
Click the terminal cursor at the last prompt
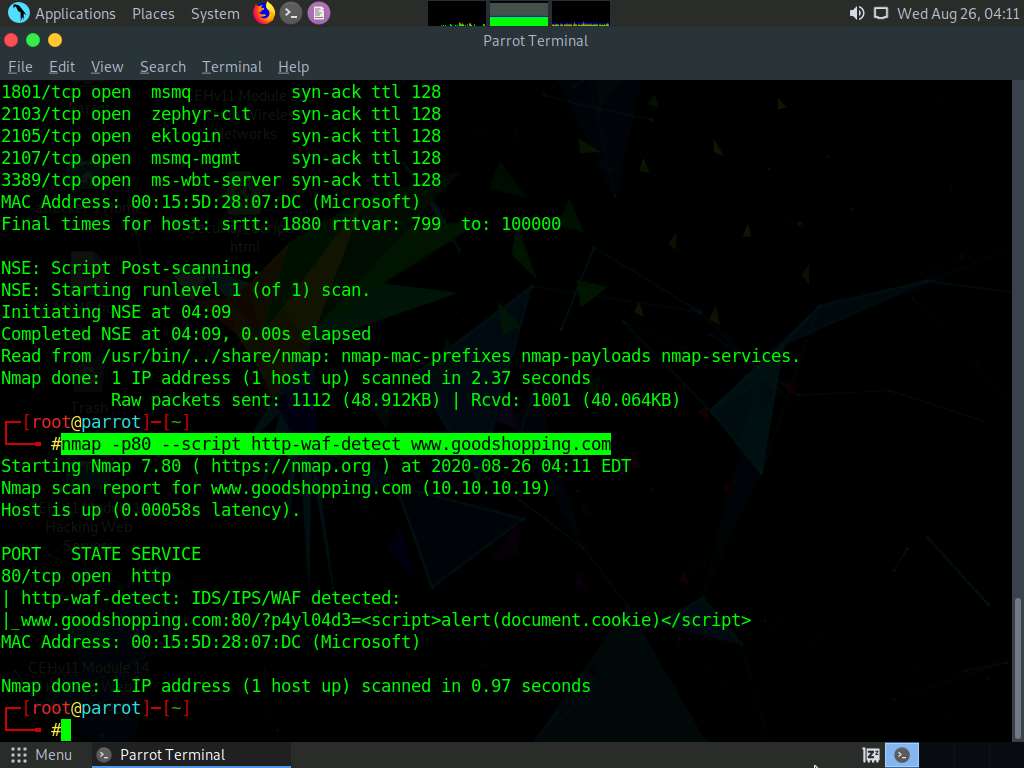(66, 730)
